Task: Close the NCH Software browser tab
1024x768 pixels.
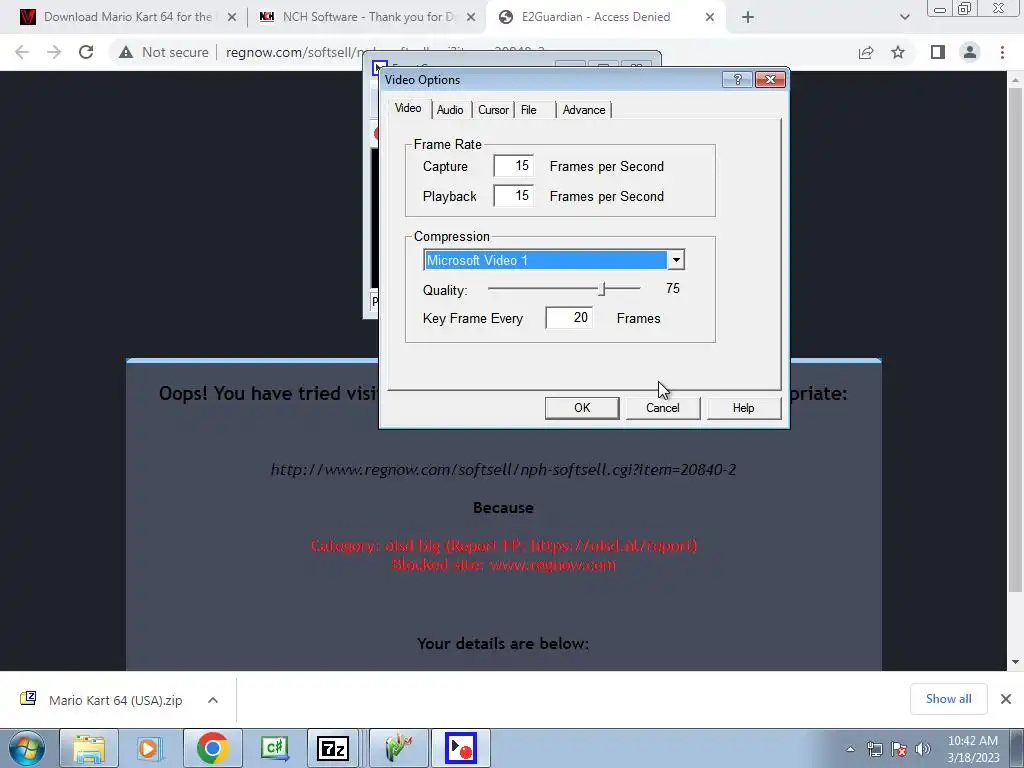Action: pyautogui.click(x=471, y=18)
